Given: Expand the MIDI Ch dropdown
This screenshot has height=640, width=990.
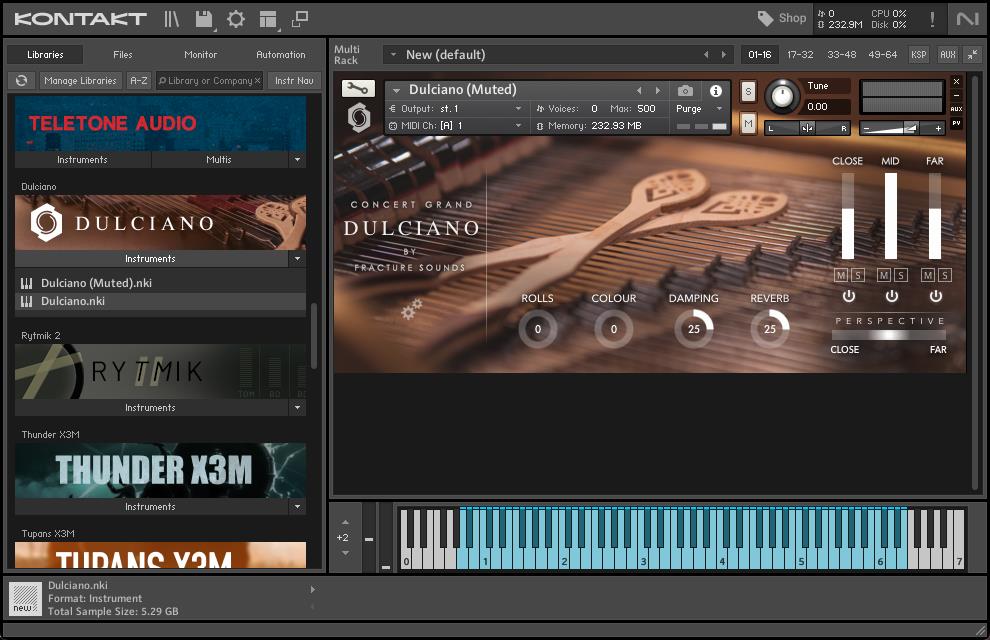Looking at the screenshot, I should click(x=518, y=126).
